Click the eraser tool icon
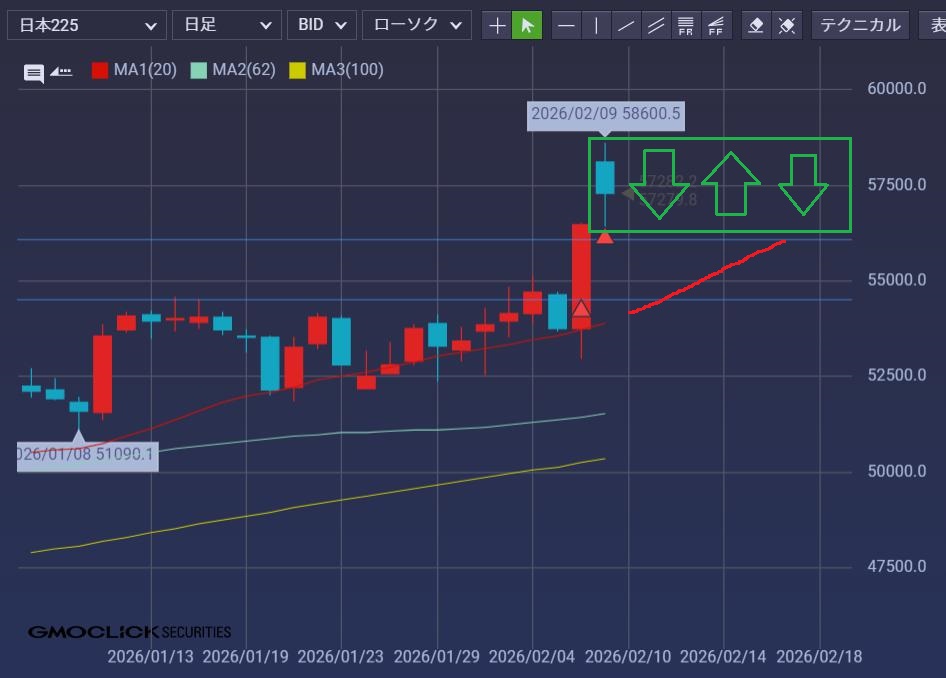Image resolution: width=946 pixels, height=678 pixels. point(757,25)
